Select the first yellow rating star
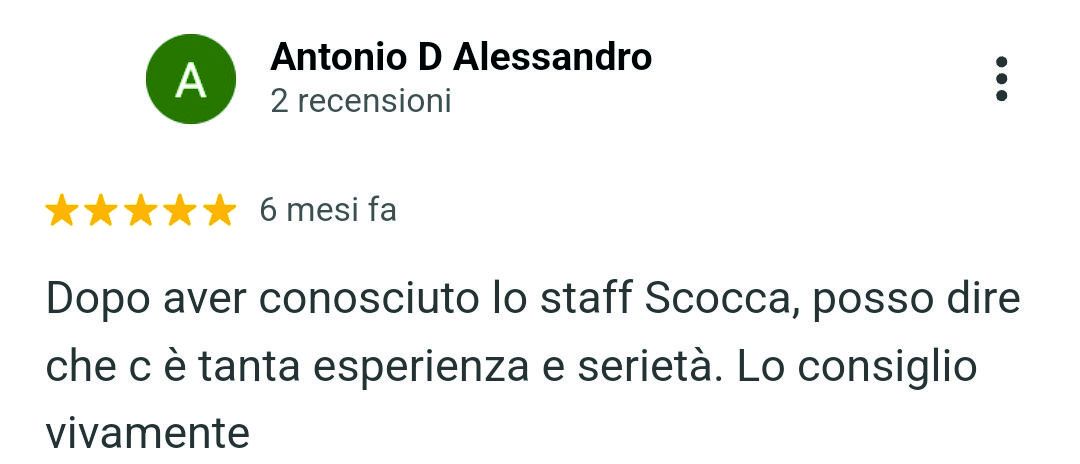The image size is (1080, 464). pos(61,210)
